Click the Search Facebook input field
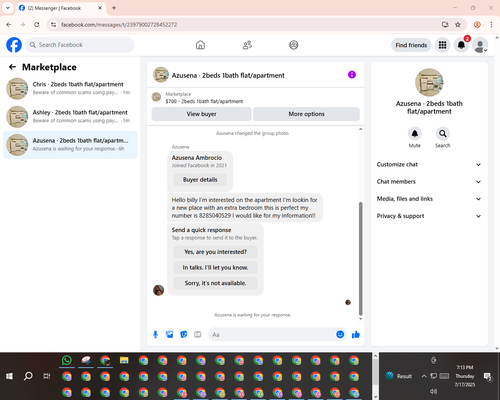Screen dimensions: 500x400 pos(80,45)
